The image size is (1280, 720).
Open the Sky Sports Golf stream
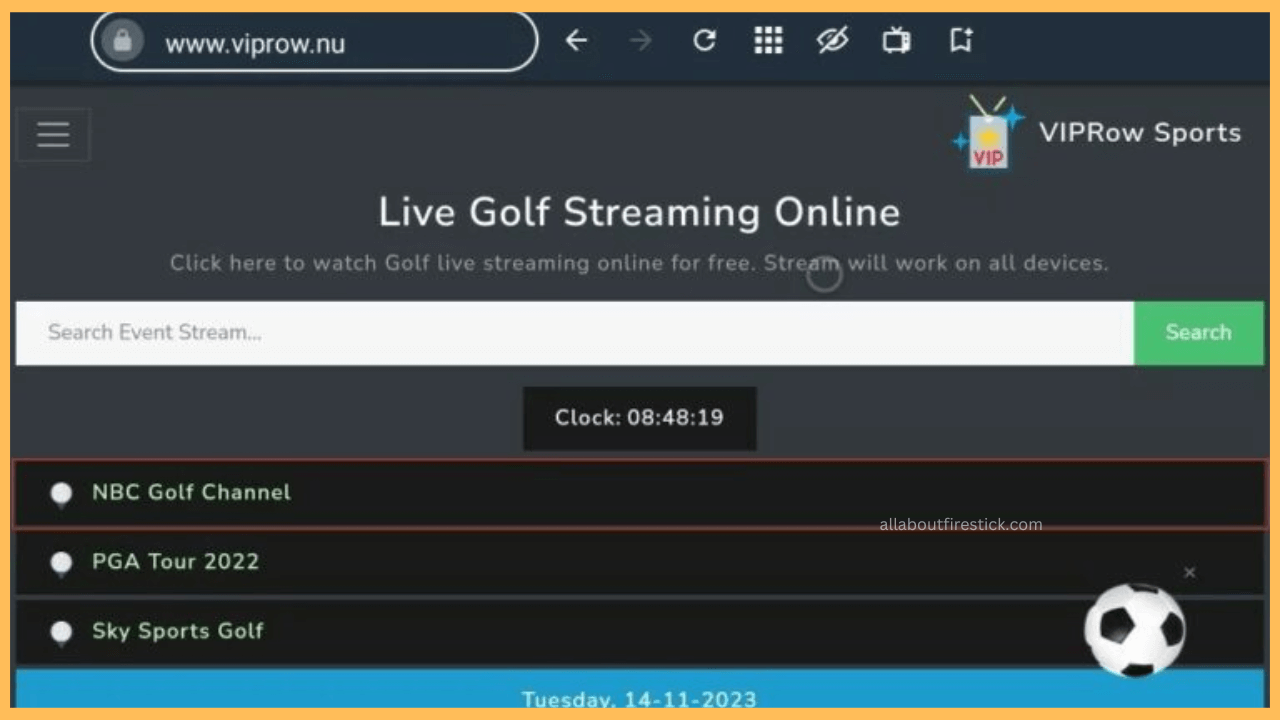(x=177, y=631)
